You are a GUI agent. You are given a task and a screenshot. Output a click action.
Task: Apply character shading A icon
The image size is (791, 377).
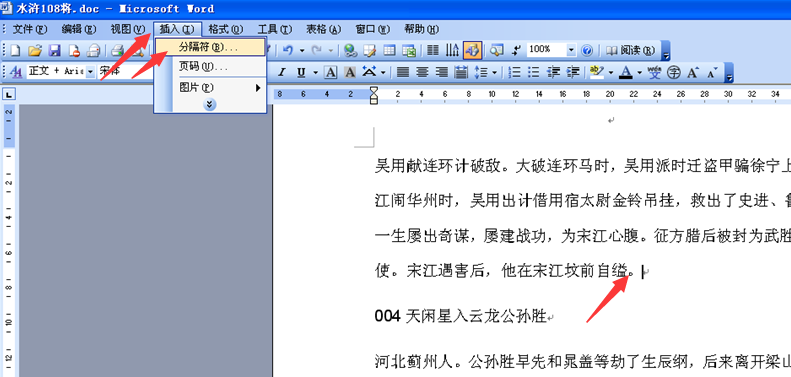350,72
